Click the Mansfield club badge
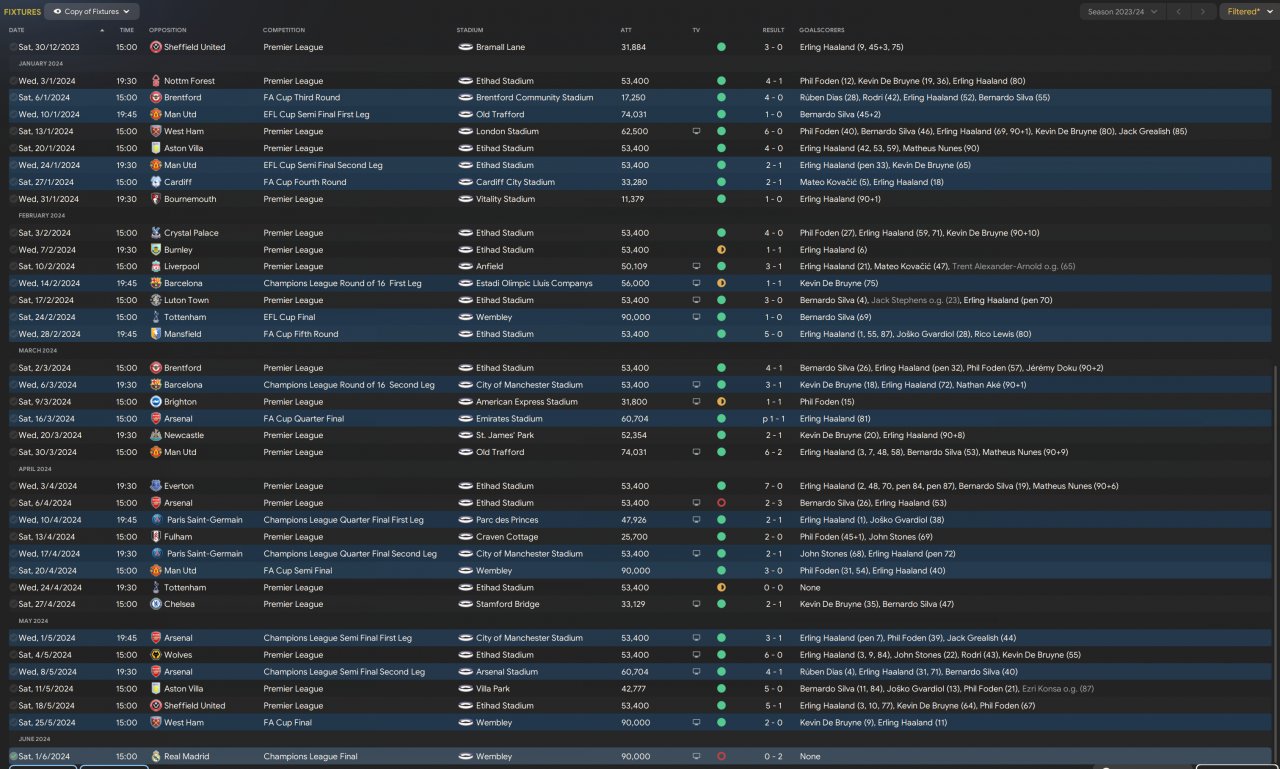This screenshot has height=769, width=1280. pos(155,334)
